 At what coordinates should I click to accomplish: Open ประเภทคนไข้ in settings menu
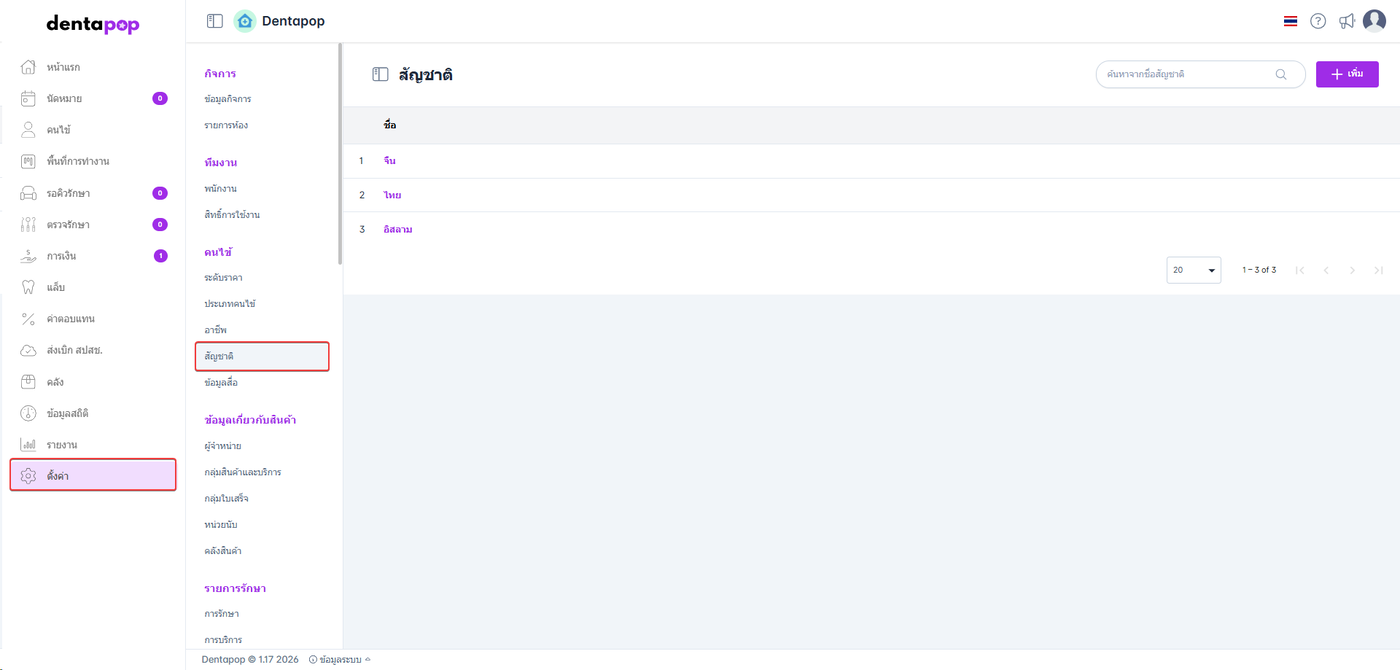pyautogui.click(x=230, y=303)
